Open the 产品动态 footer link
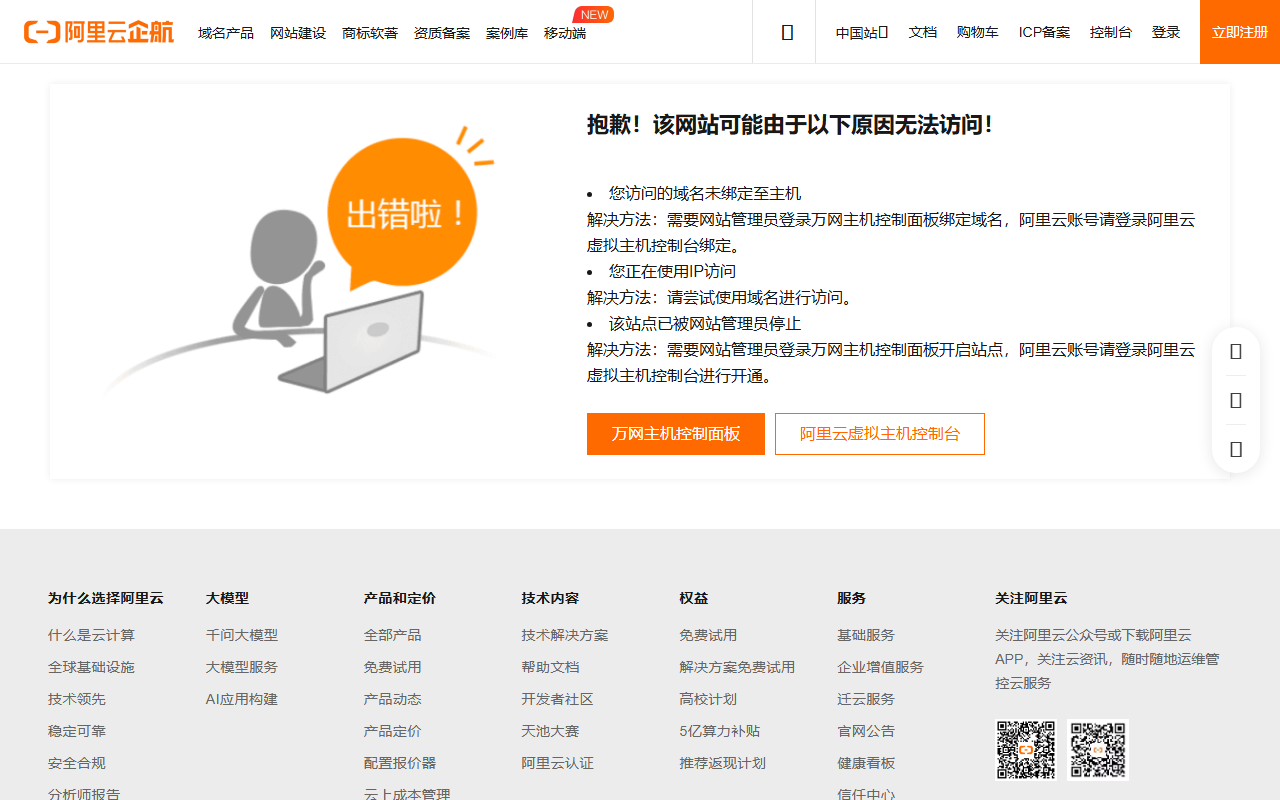This screenshot has width=1280, height=800. (393, 699)
